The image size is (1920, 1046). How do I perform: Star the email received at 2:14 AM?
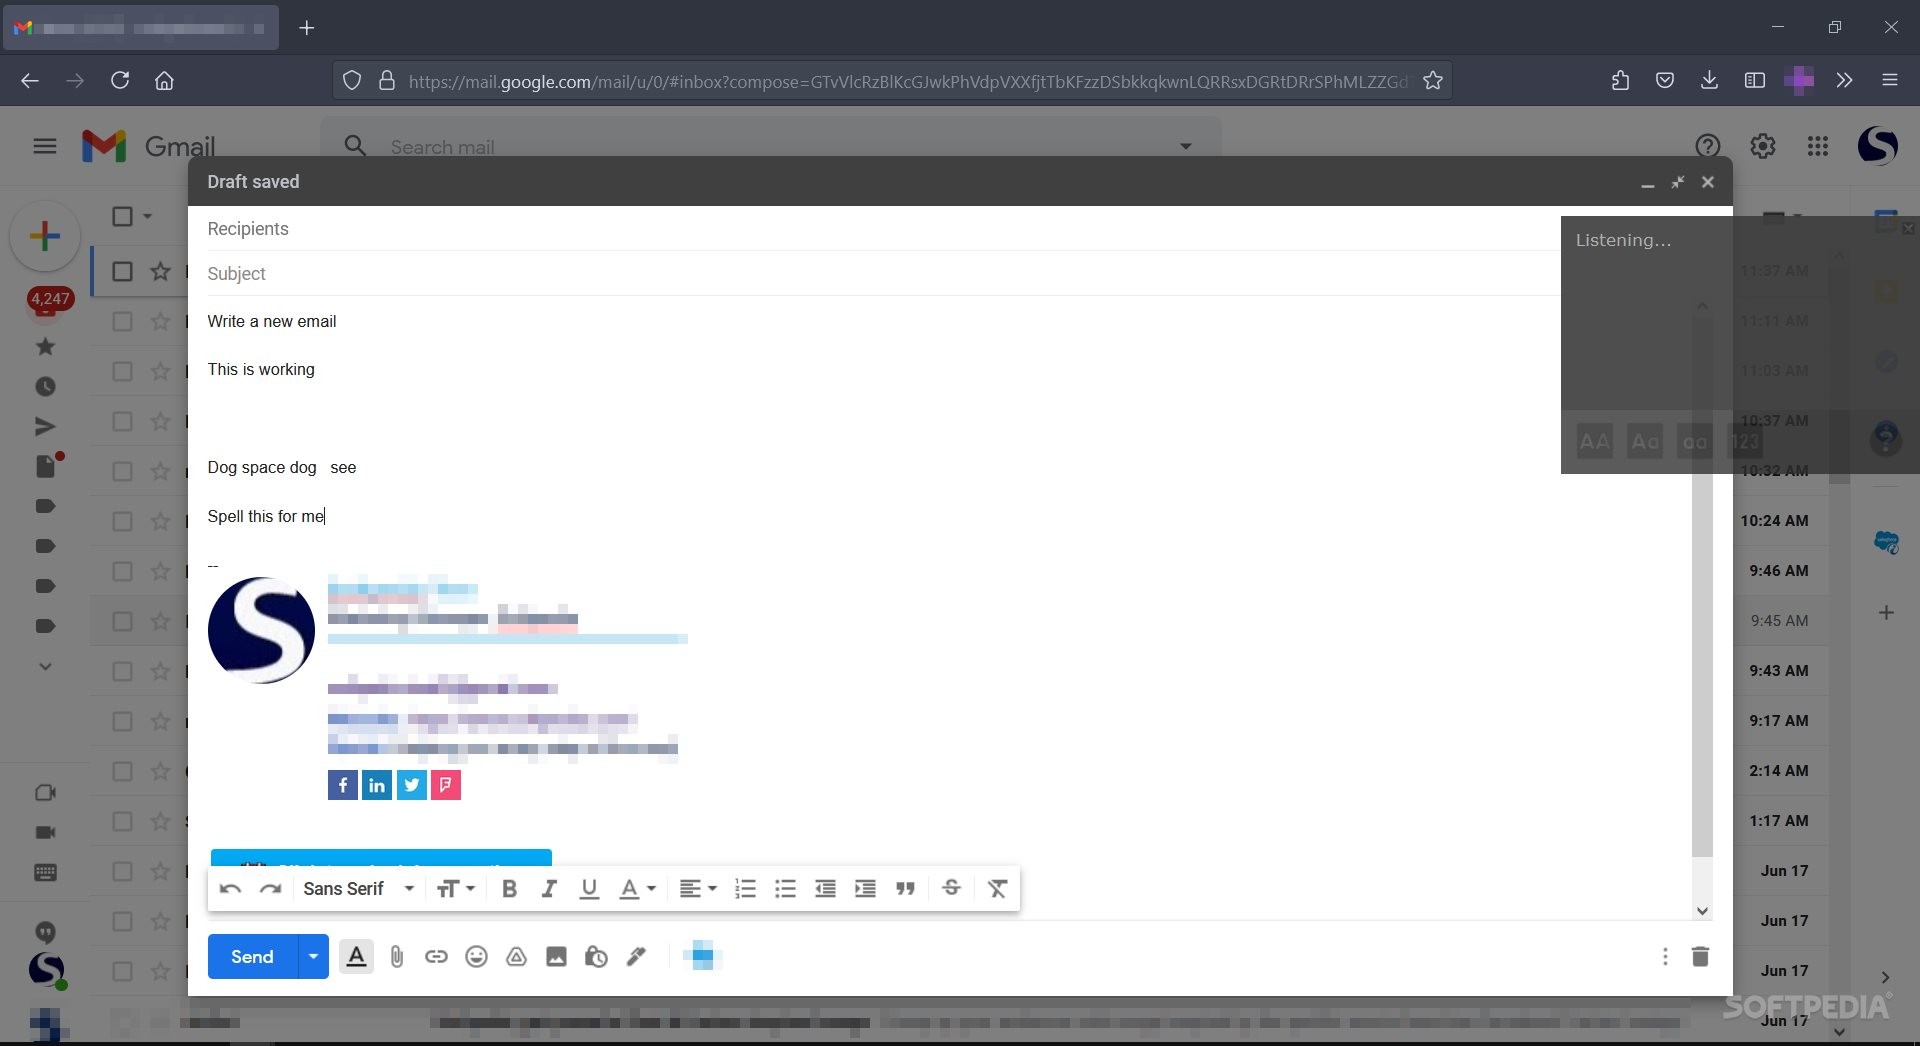pyautogui.click(x=160, y=771)
